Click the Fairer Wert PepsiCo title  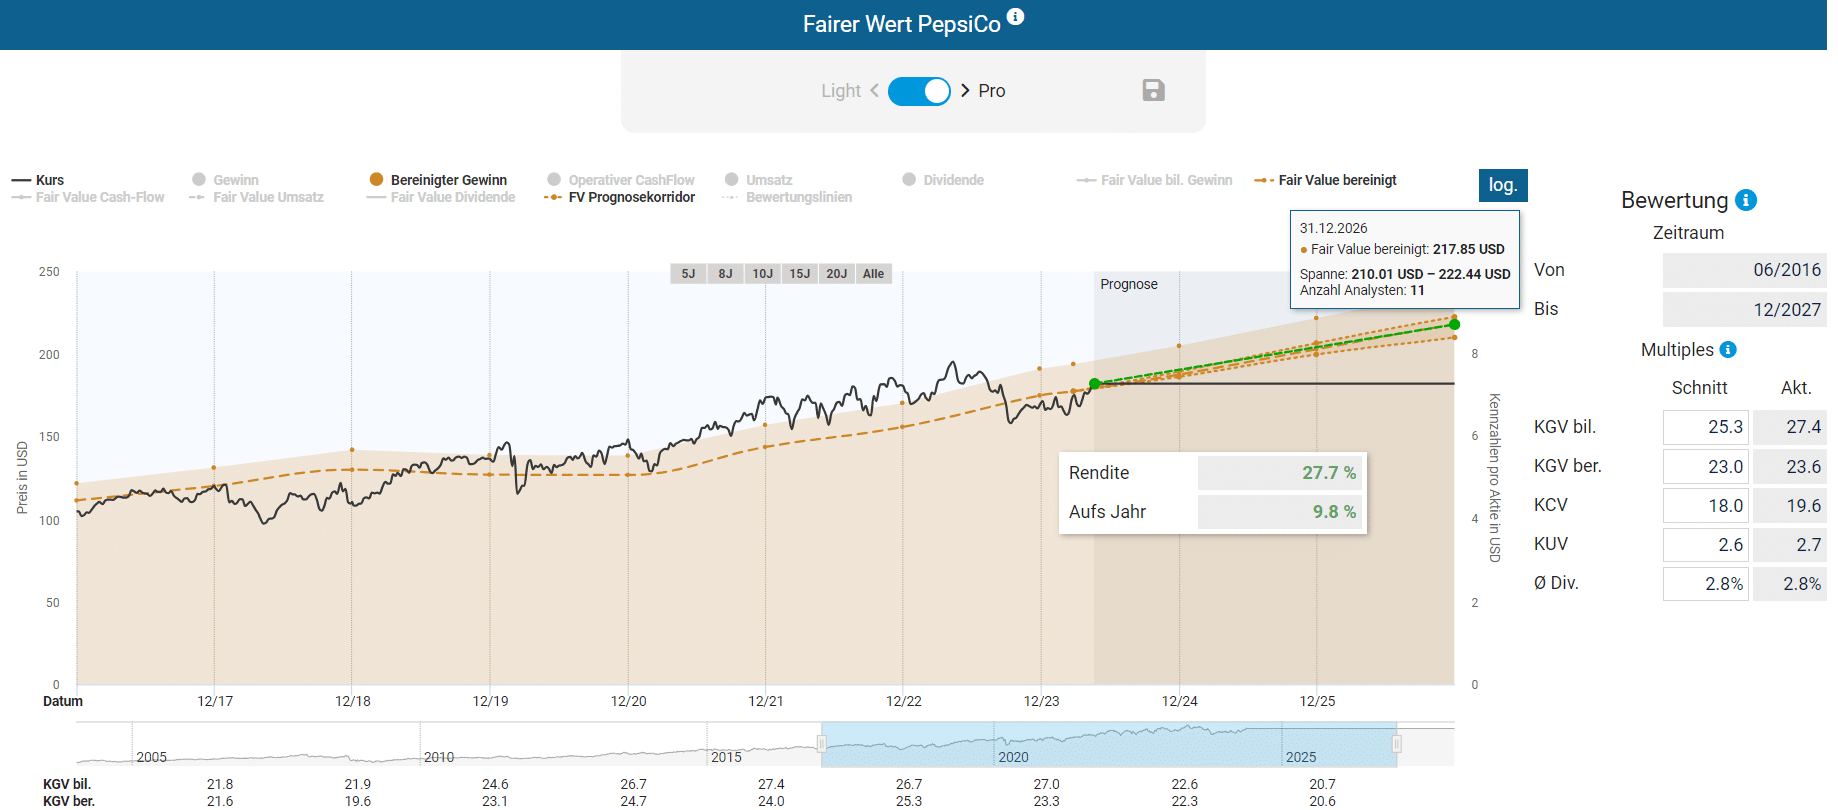pyautogui.click(x=901, y=24)
